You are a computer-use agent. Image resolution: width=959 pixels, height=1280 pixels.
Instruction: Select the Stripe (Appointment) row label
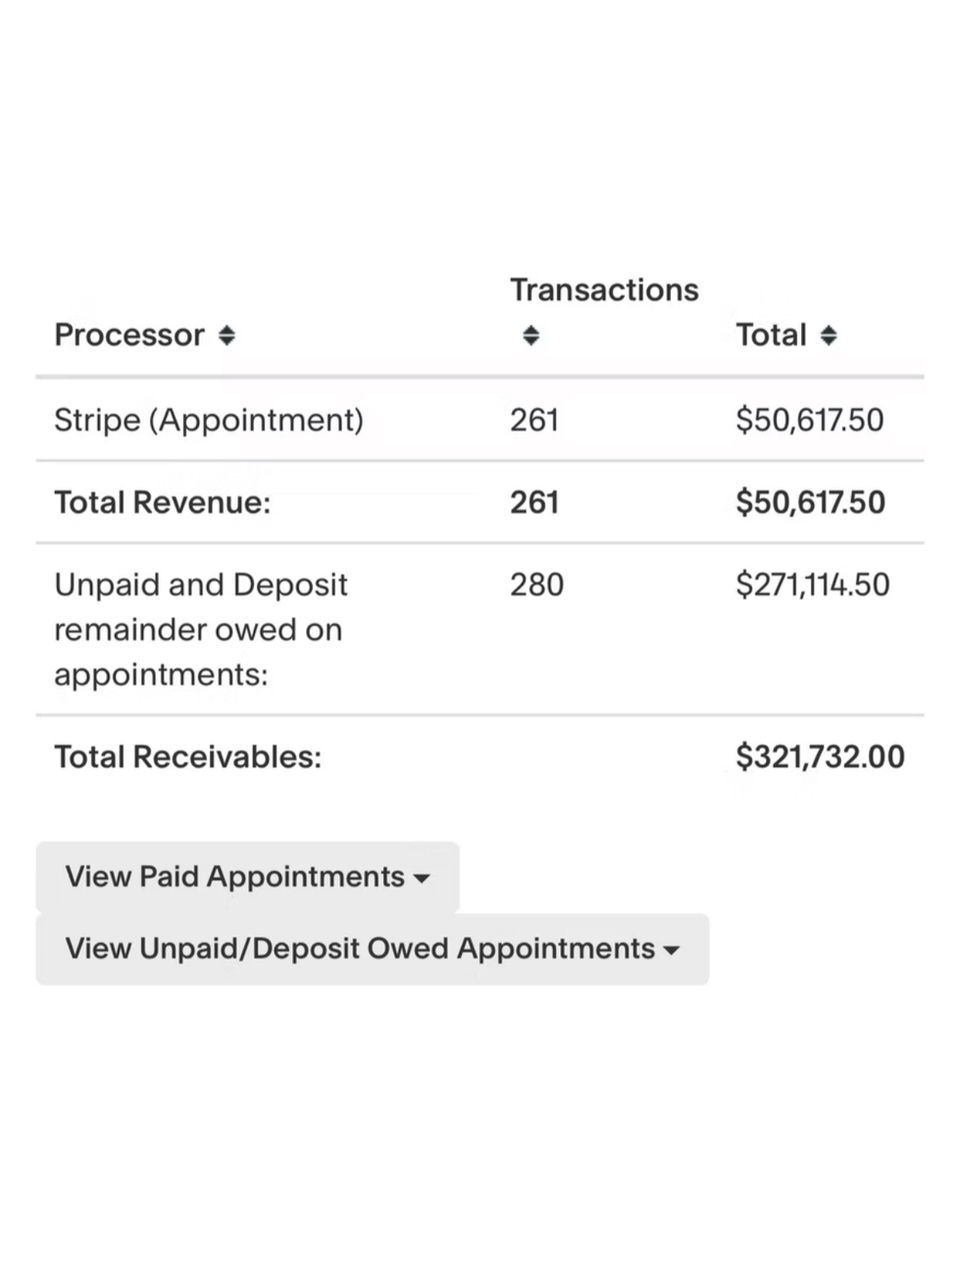(209, 420)
